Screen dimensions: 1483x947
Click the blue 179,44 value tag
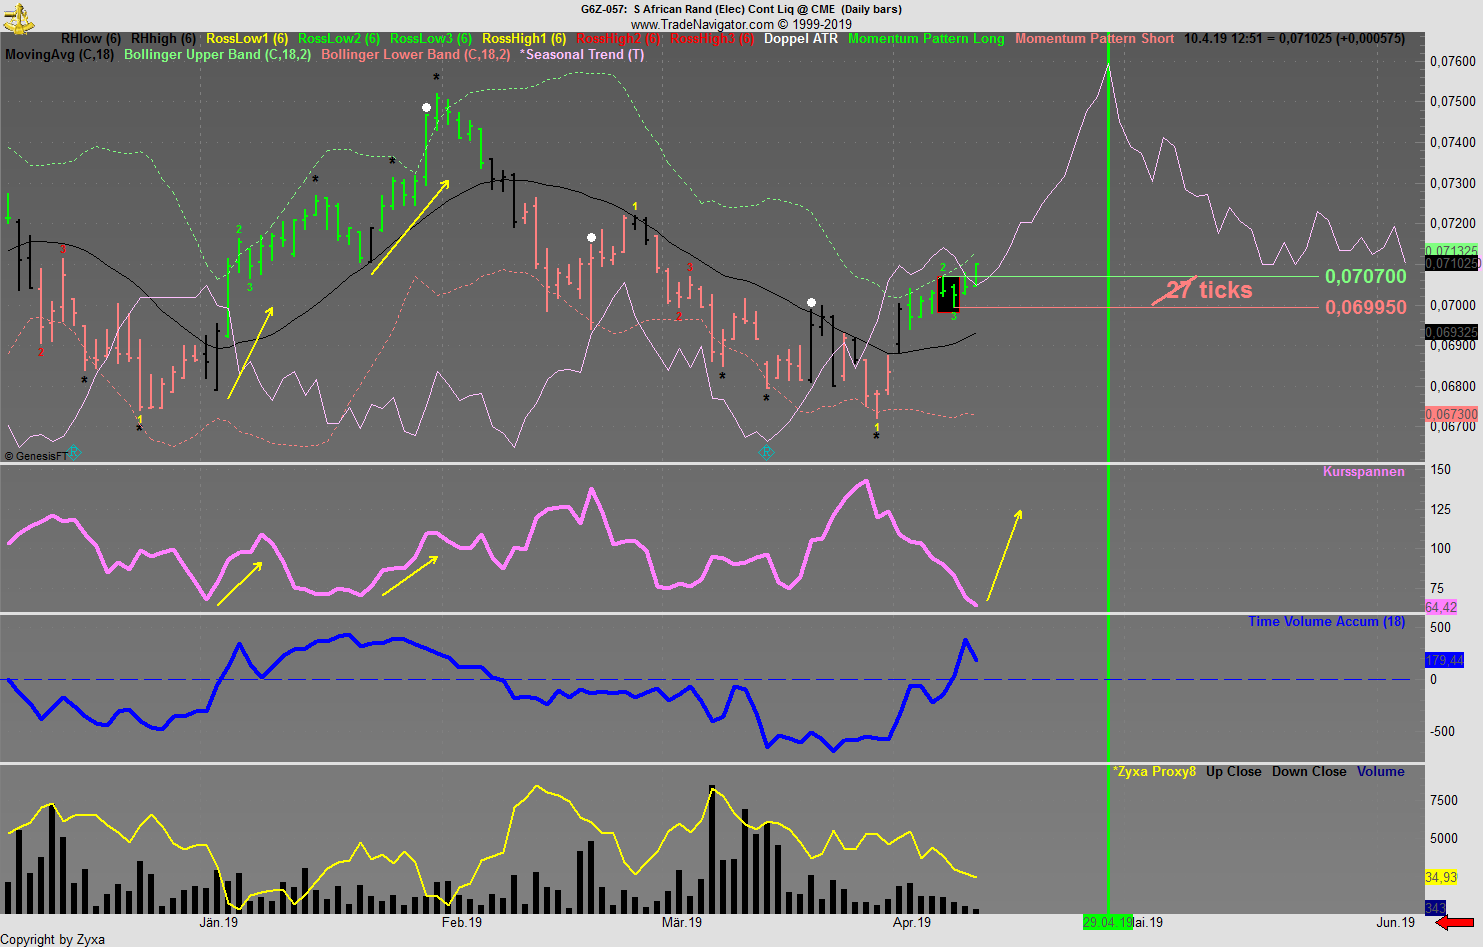(1444, 661)
